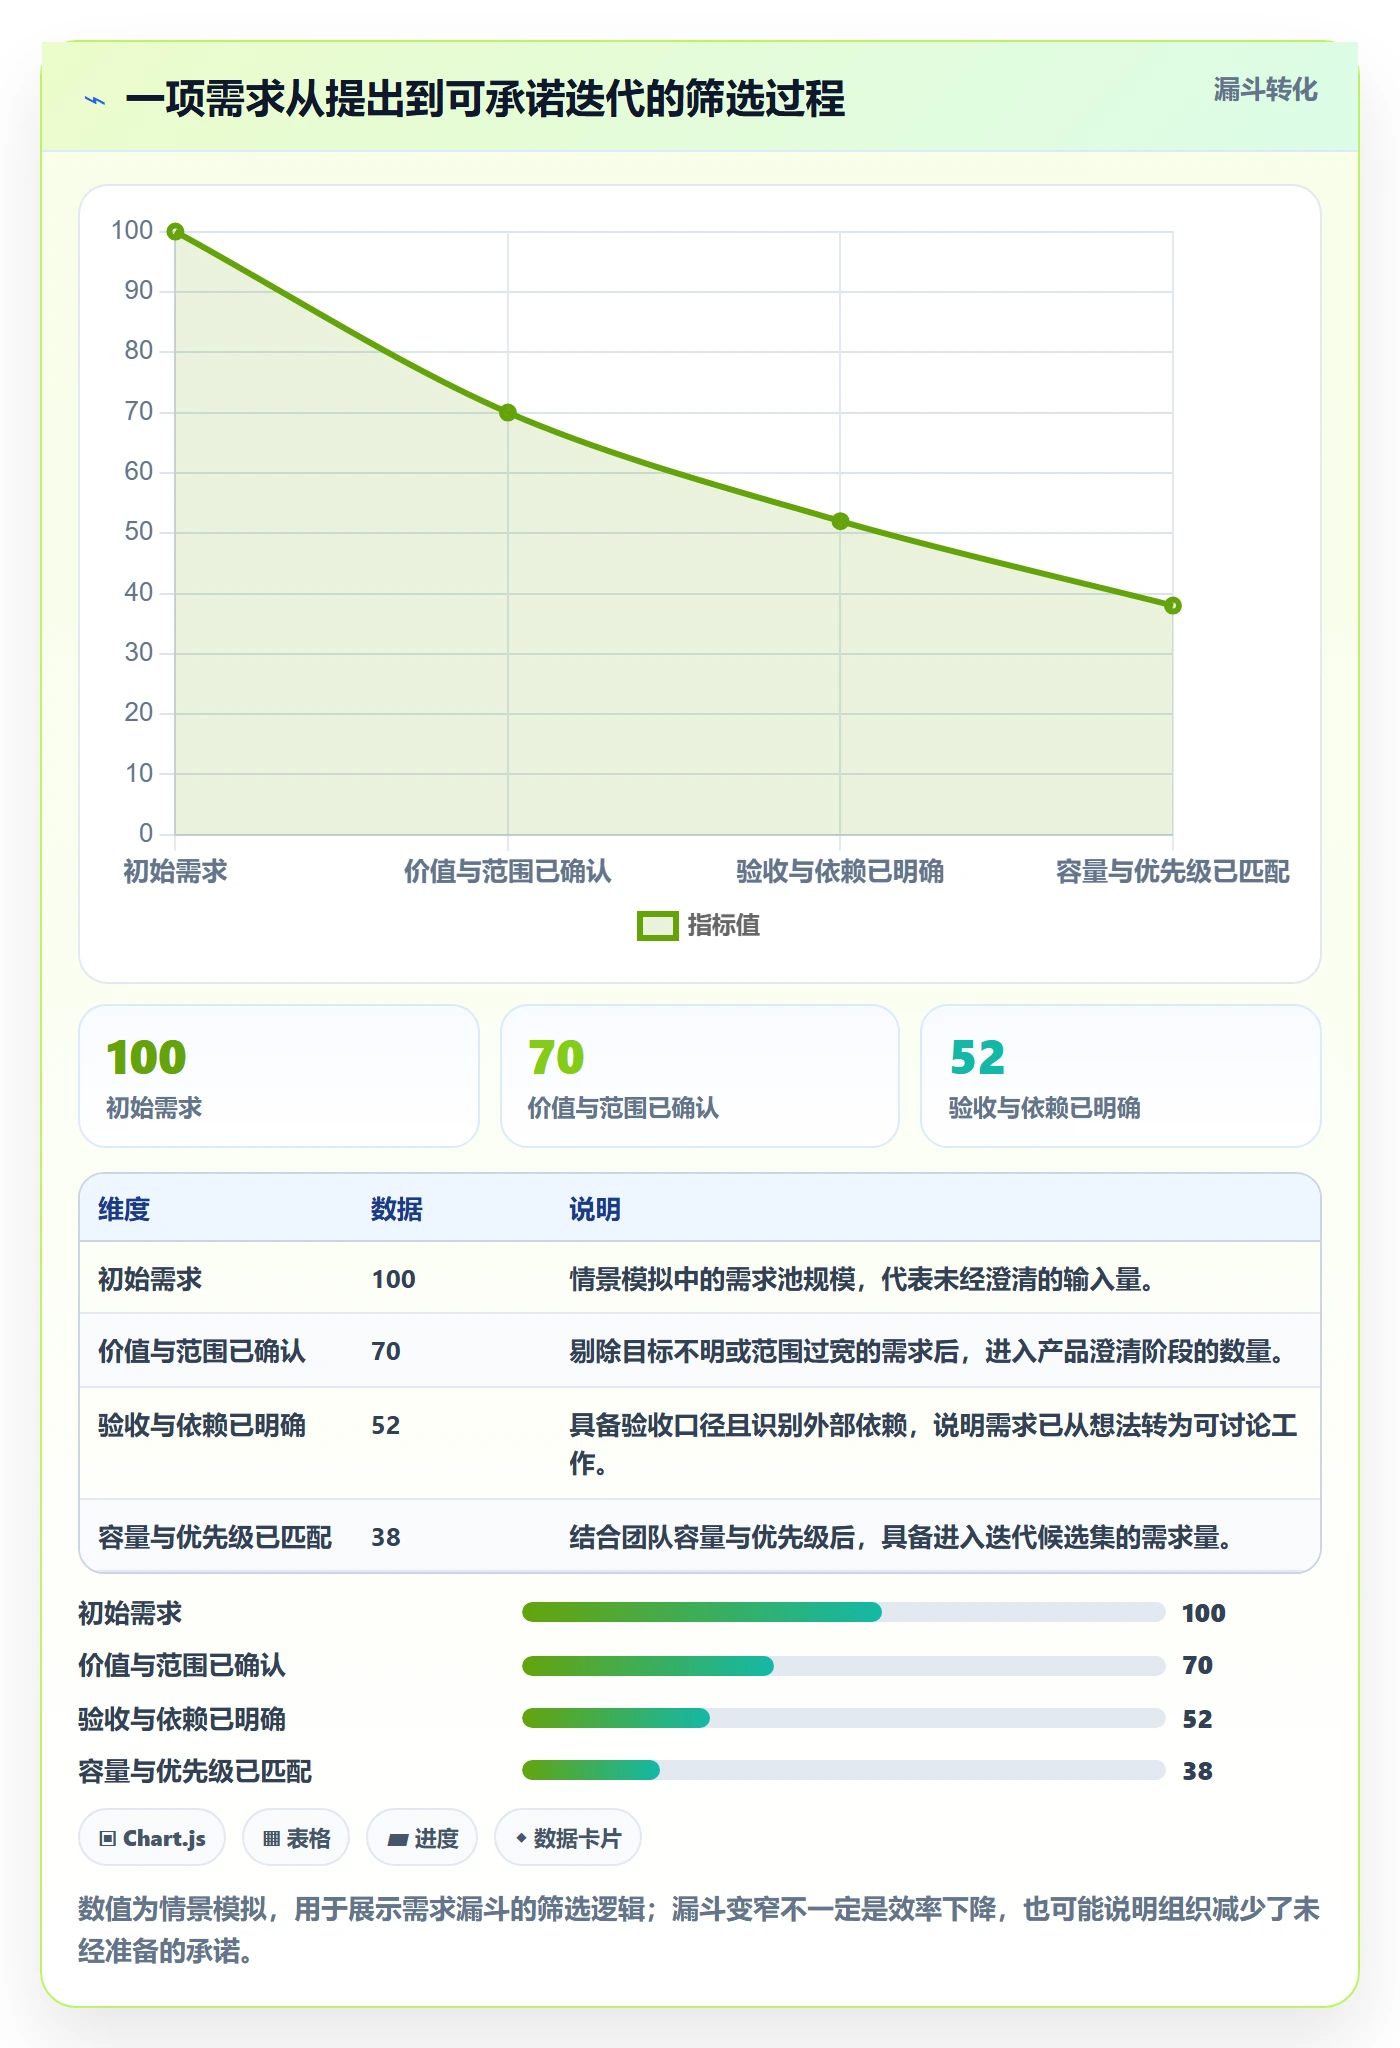Select the chart data point at 100
Screen dimensions: 1400x2048
tap(175, 232)
